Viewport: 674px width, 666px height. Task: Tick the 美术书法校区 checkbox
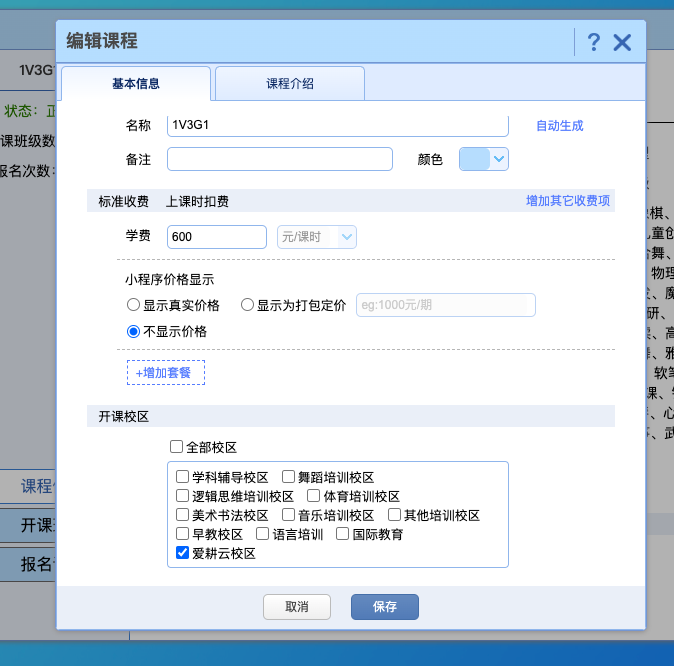[x=182, y=515]
